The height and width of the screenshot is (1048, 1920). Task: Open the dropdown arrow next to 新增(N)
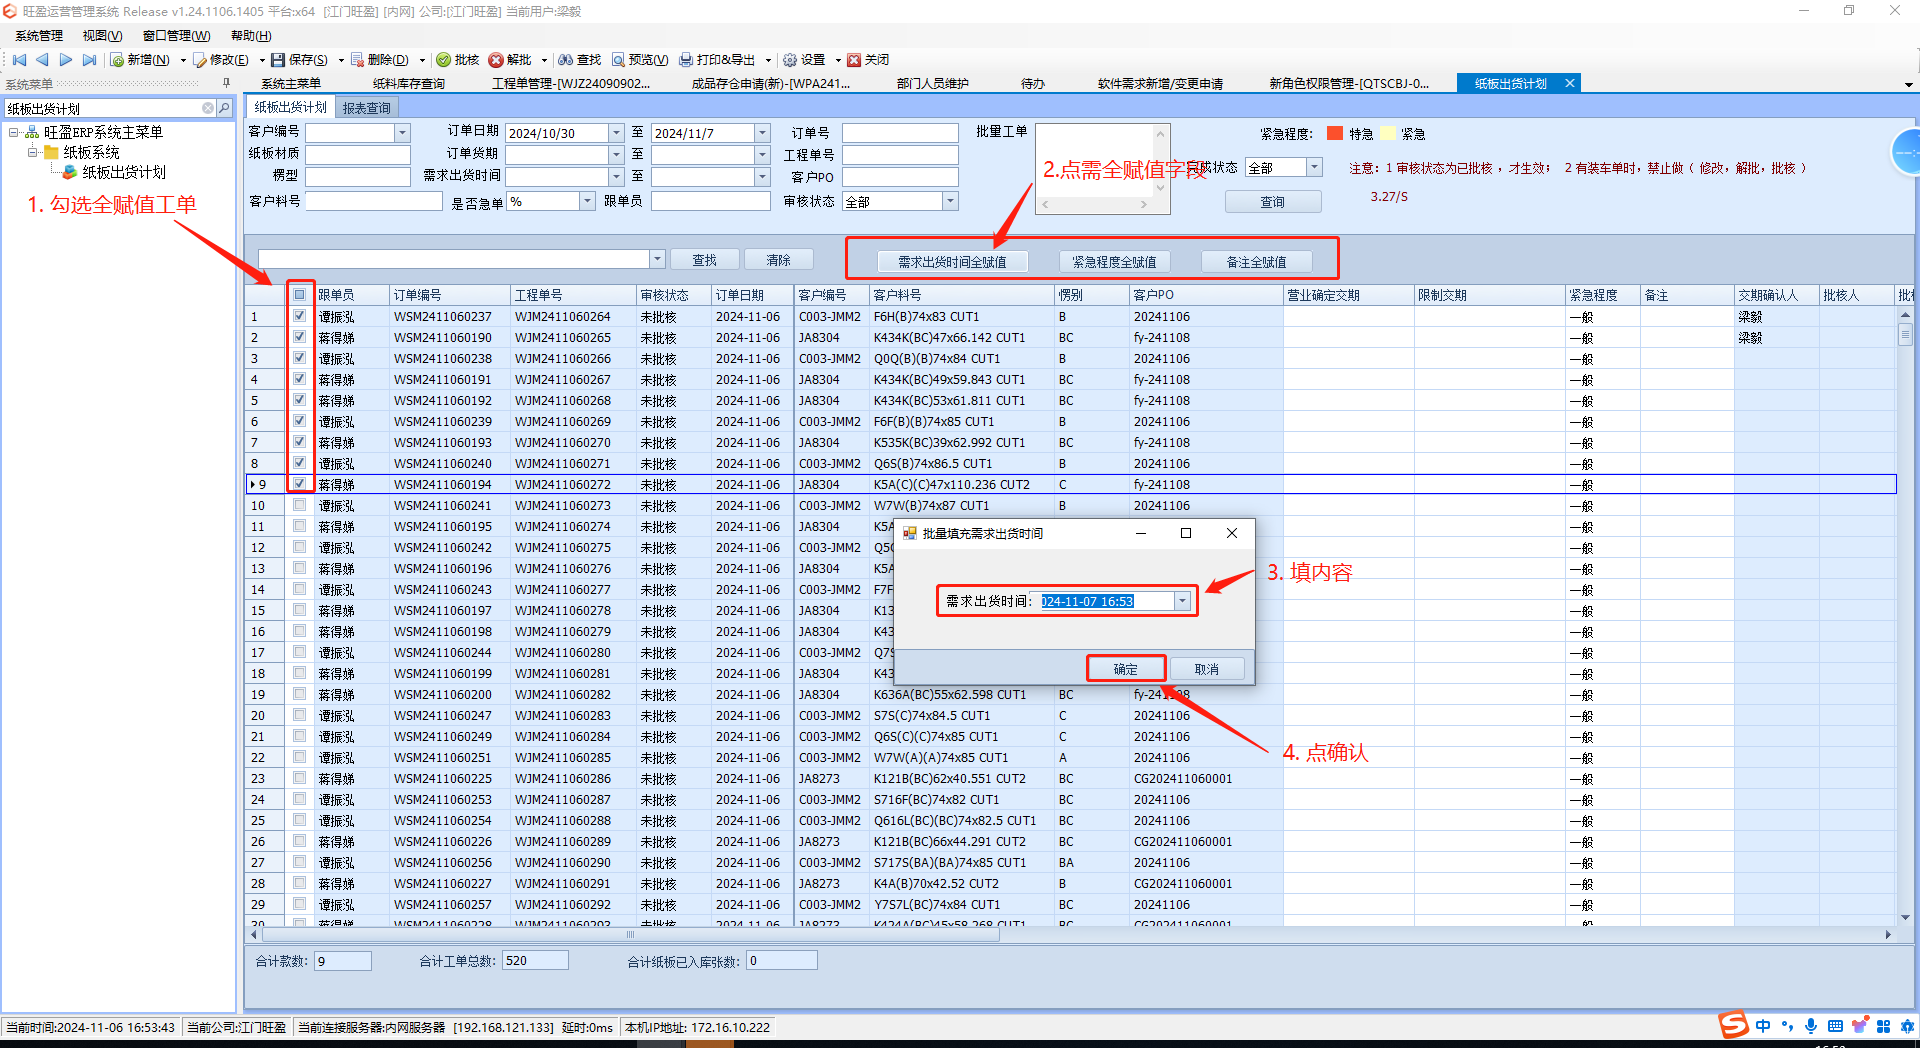[183, 60]
